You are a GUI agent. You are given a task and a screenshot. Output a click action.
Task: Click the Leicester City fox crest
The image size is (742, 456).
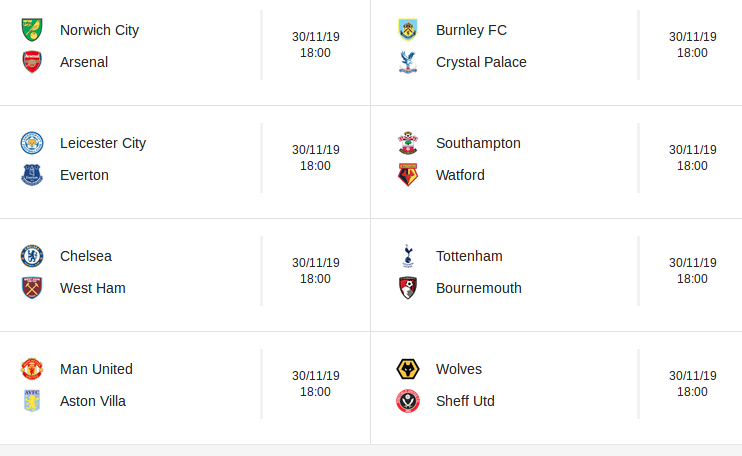pos(32,143)
